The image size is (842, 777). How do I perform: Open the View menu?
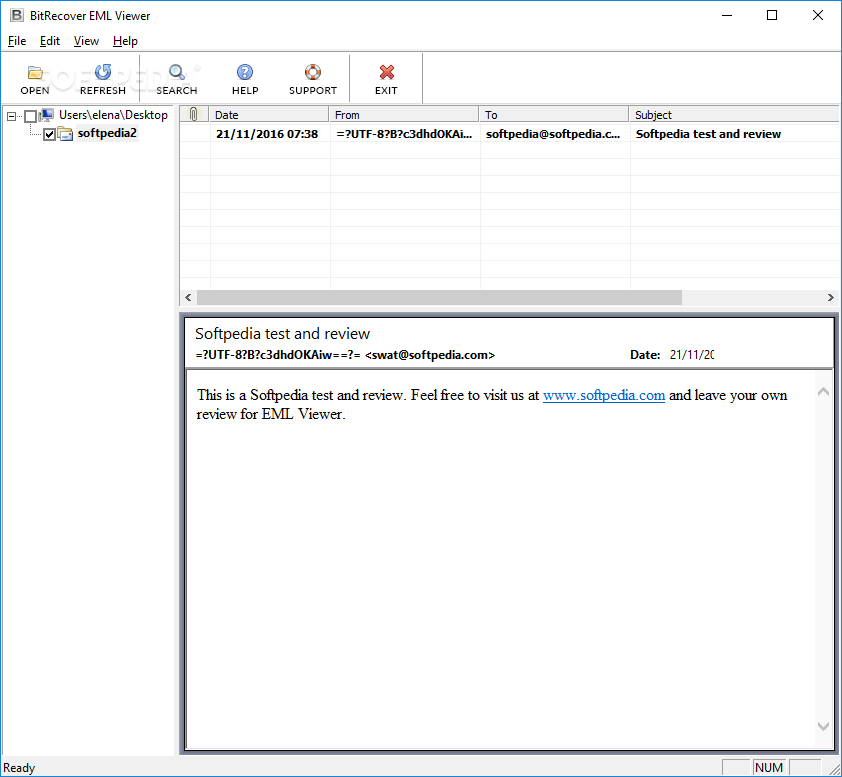tap(86, 41)
